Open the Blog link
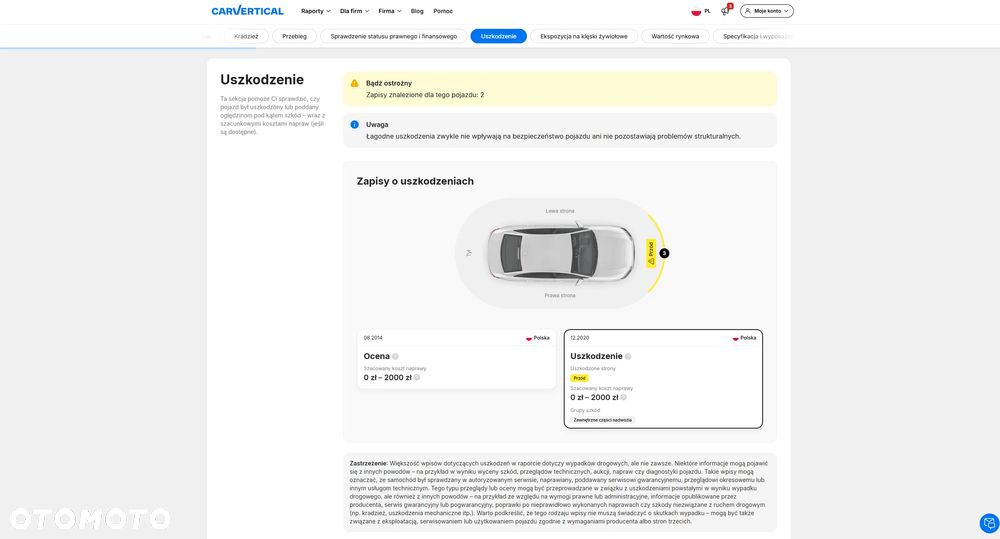Image resolution: width=1000 pixels, height=539 pixels. 417,11
